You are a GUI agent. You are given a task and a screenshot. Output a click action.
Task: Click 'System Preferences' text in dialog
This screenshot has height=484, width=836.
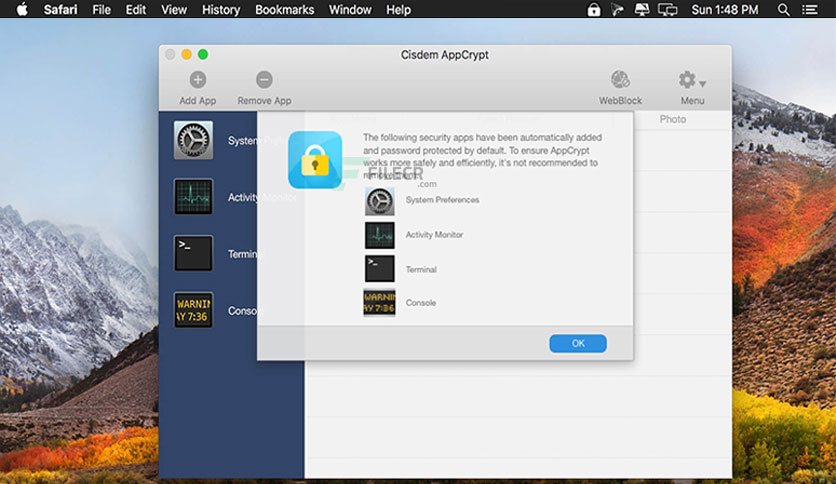[443, 200]
